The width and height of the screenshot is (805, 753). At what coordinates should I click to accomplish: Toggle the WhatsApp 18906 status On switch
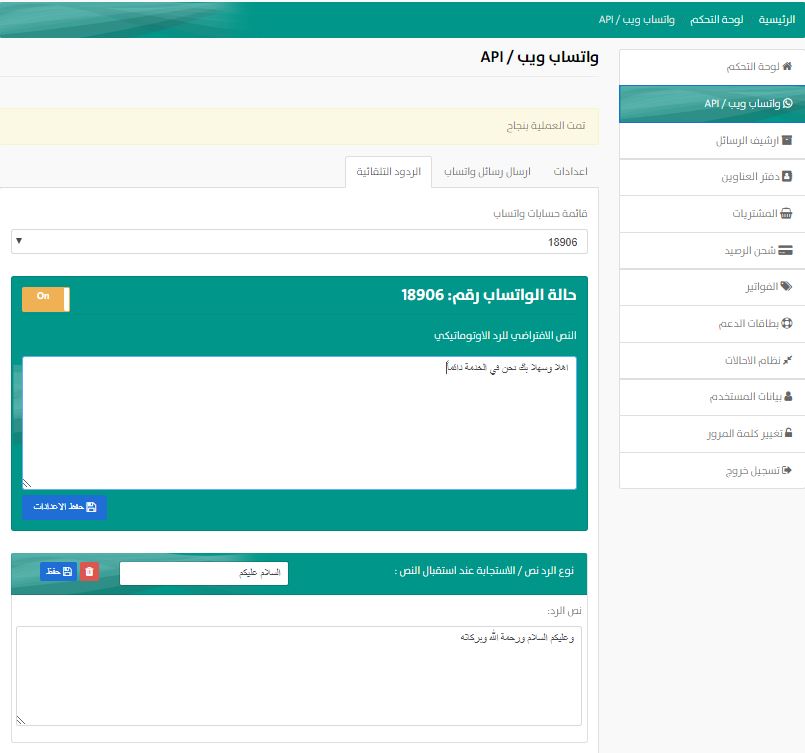pyautogui.click(x=46, y=299)
